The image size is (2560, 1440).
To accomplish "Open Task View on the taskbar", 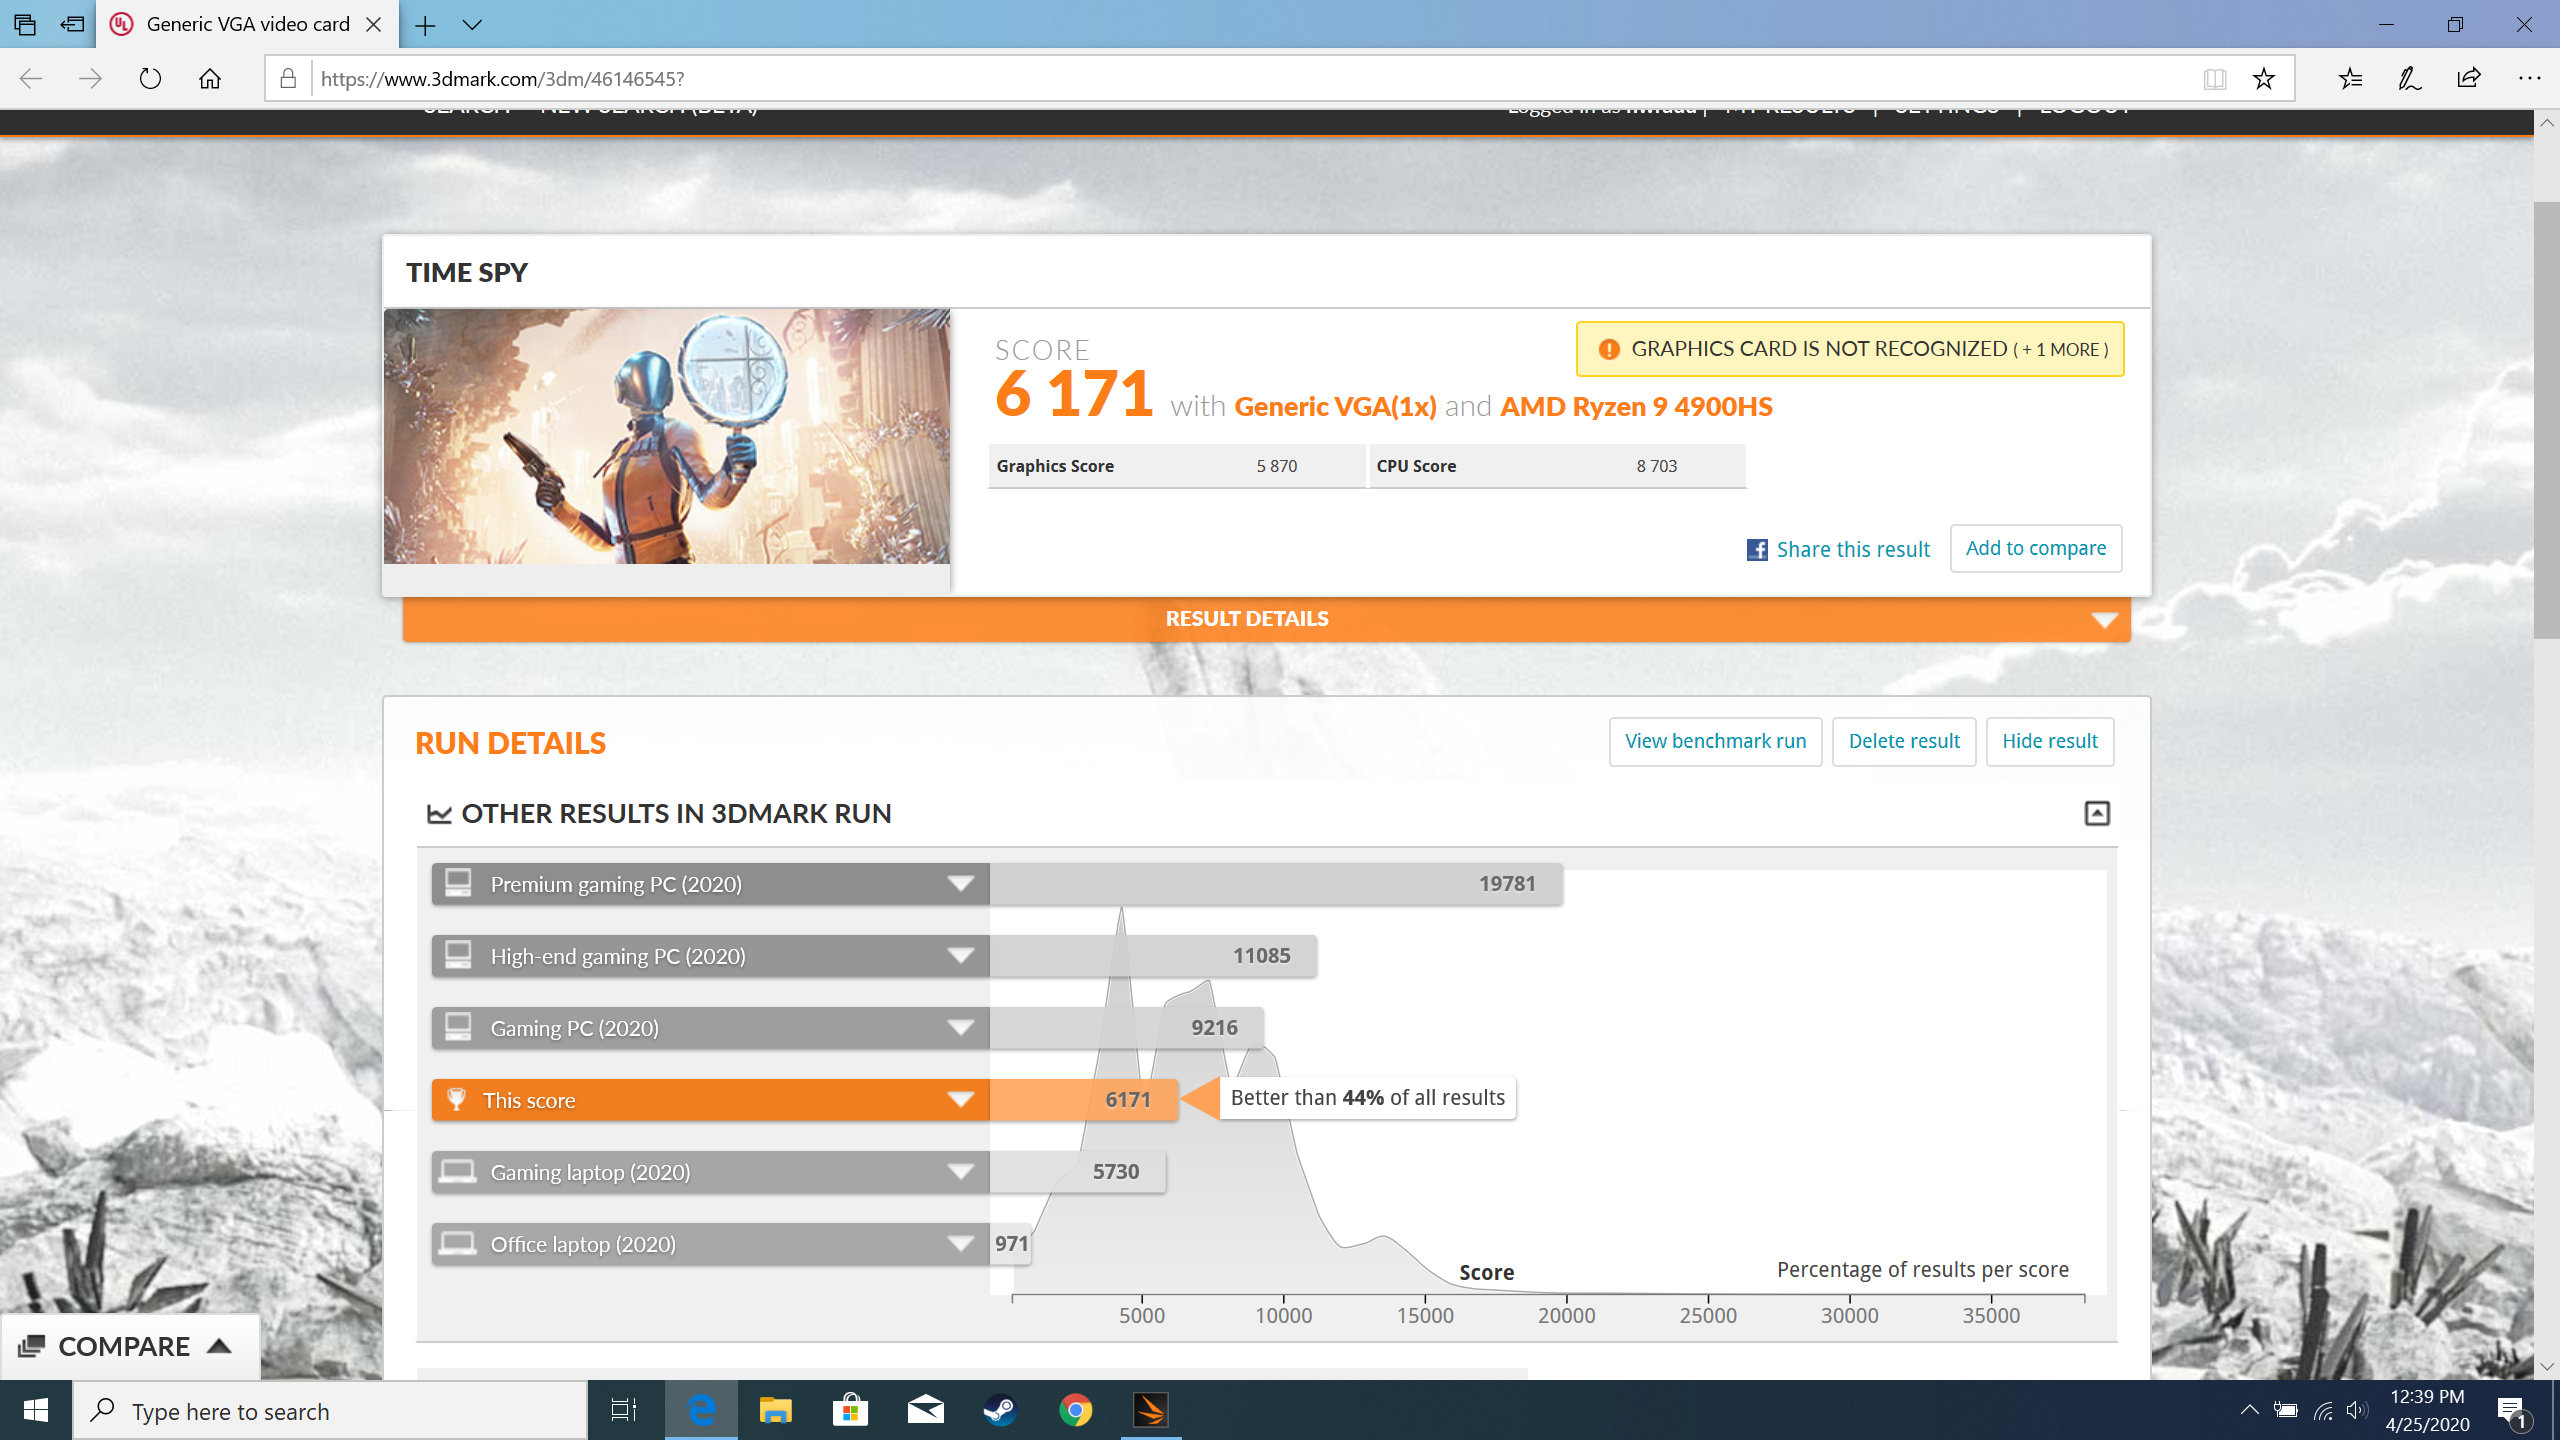I will click(624, 1410).
